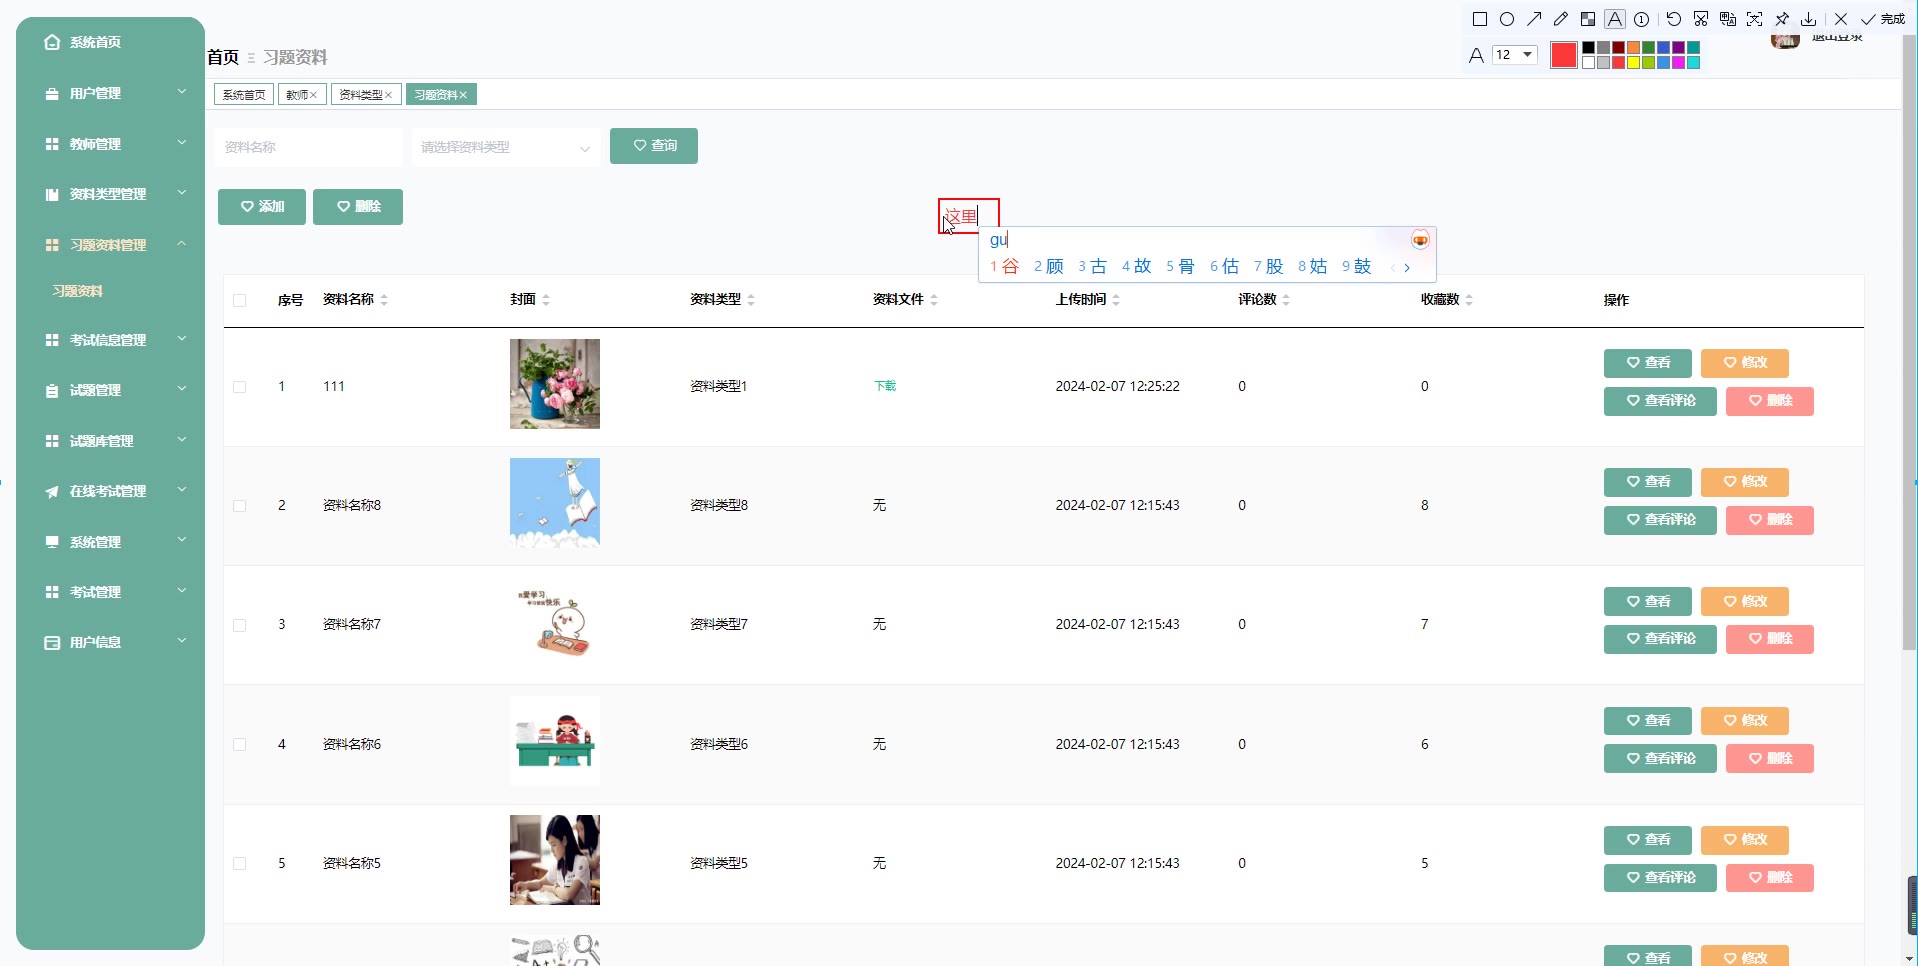
Task: Pick the purple color swatch
Action: [x=1678, y=48]
